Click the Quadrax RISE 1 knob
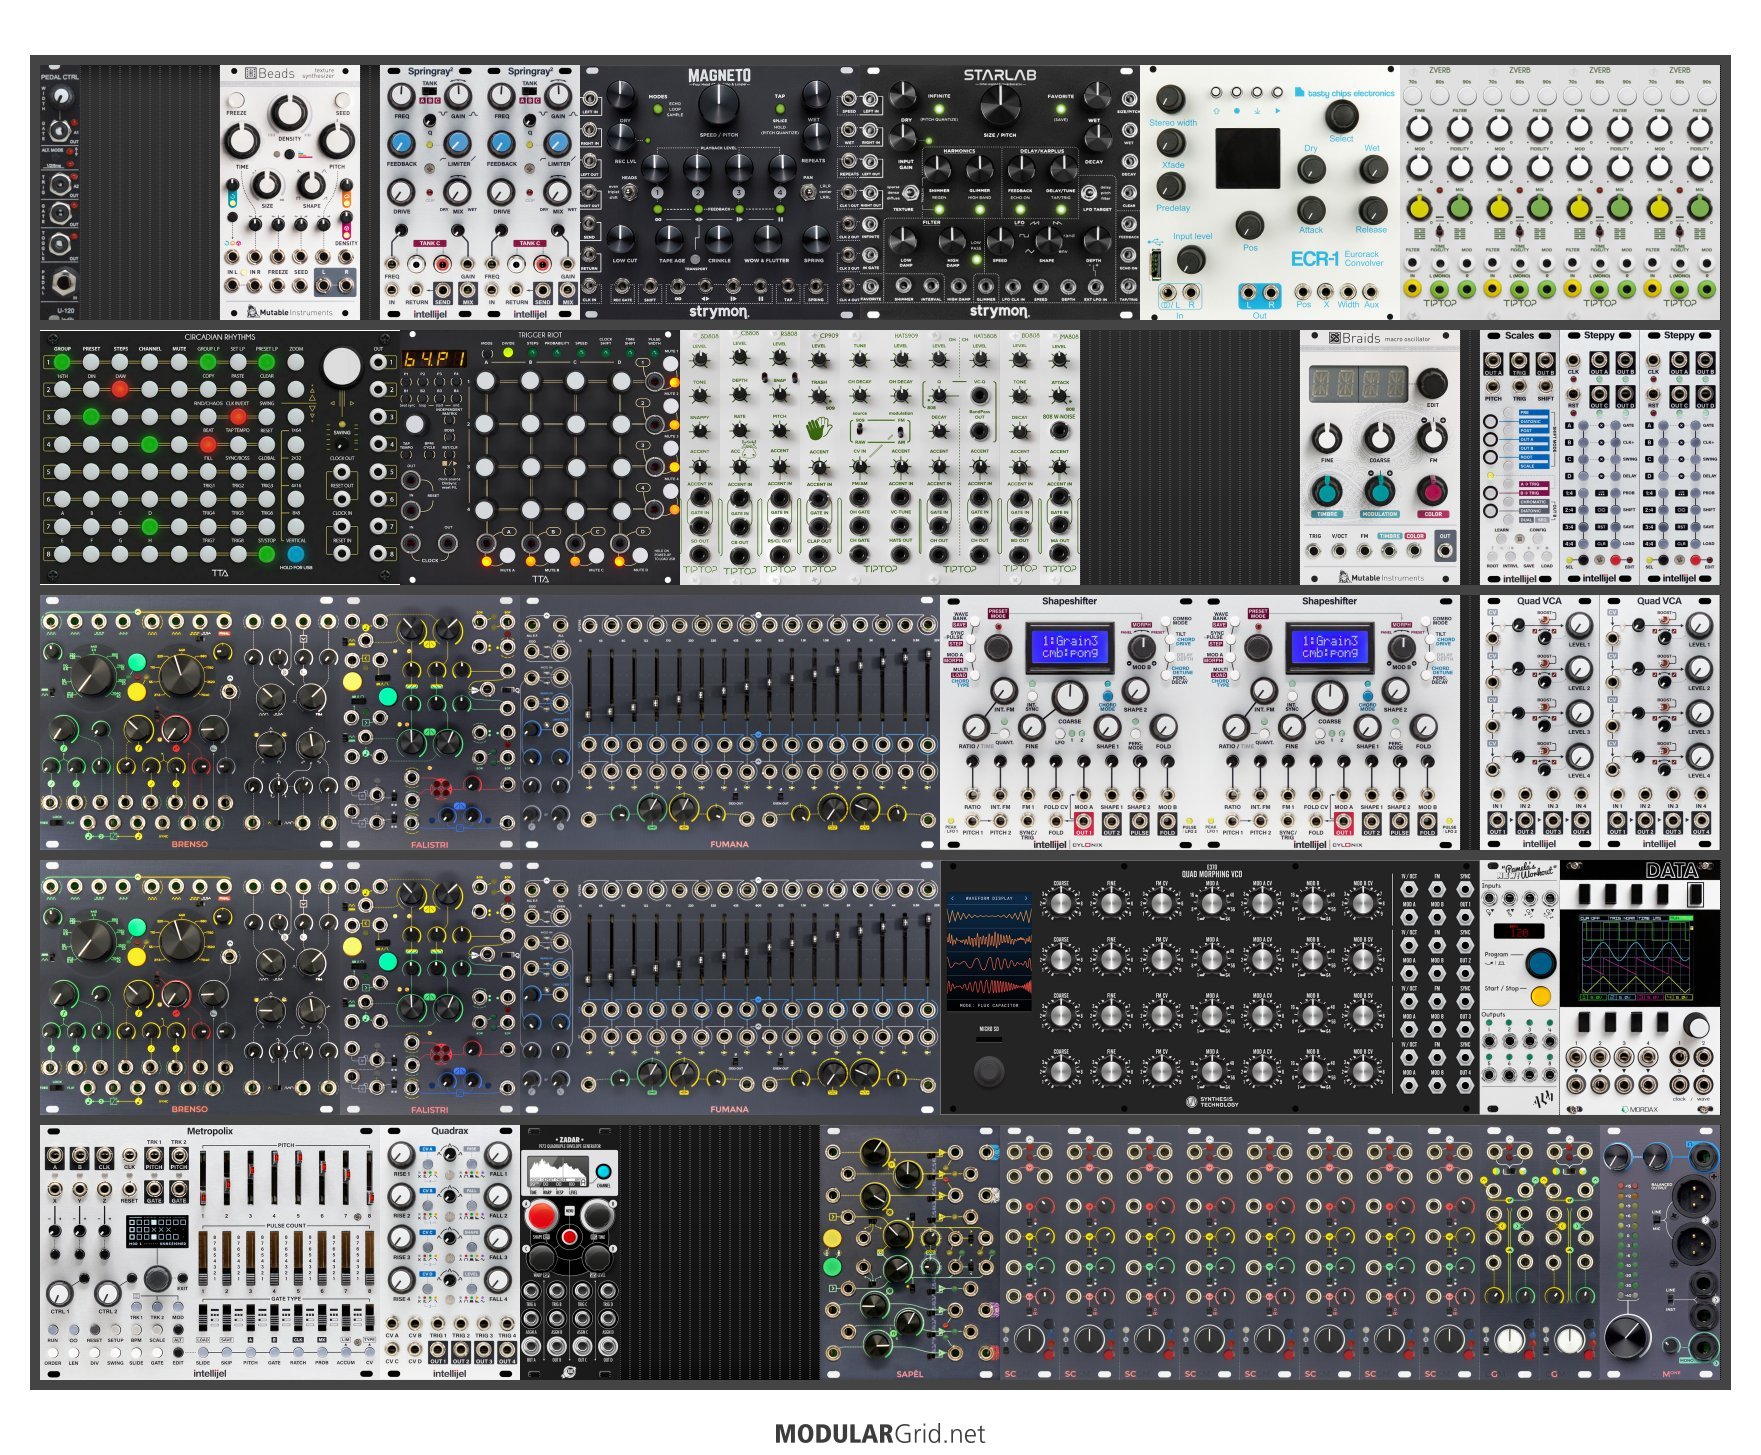The height and width of the screenshot is (1455, 1761). click(401, 1155)
